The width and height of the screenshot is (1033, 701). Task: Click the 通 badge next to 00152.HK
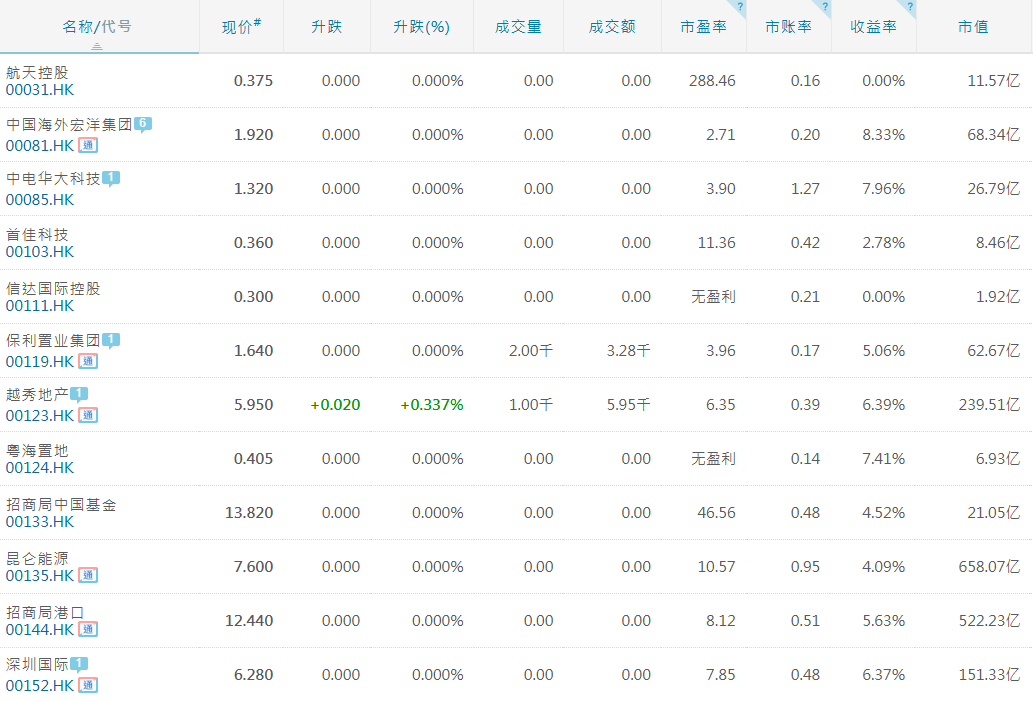click(88, 685)
